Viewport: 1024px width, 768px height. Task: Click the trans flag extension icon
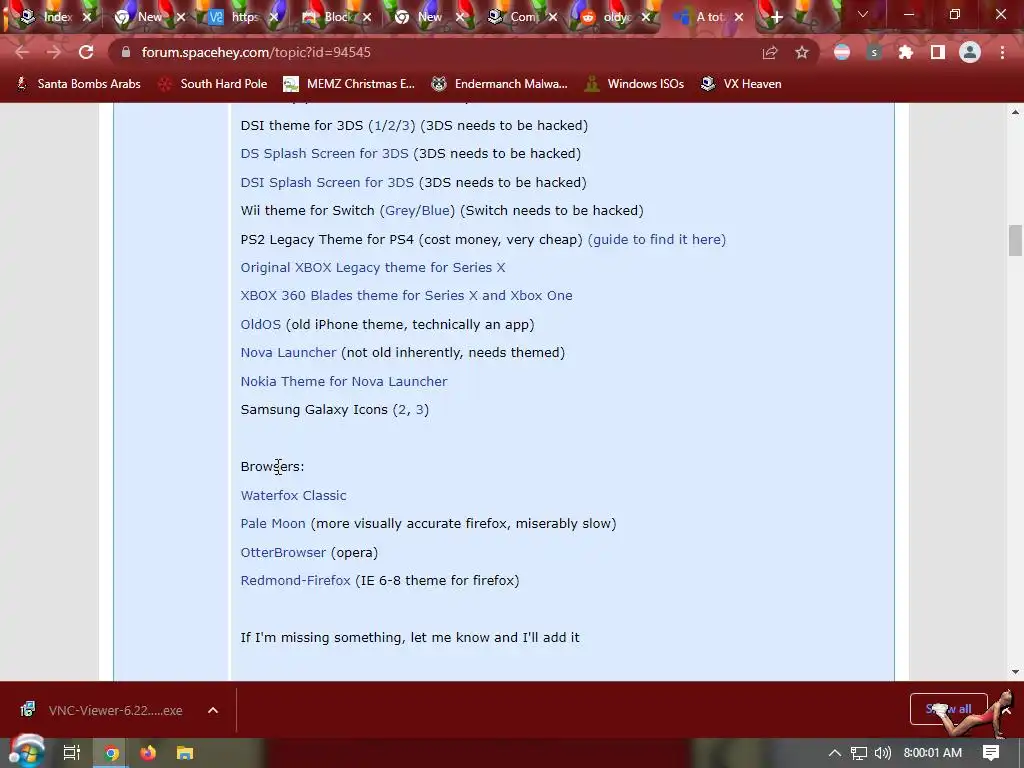842,52
